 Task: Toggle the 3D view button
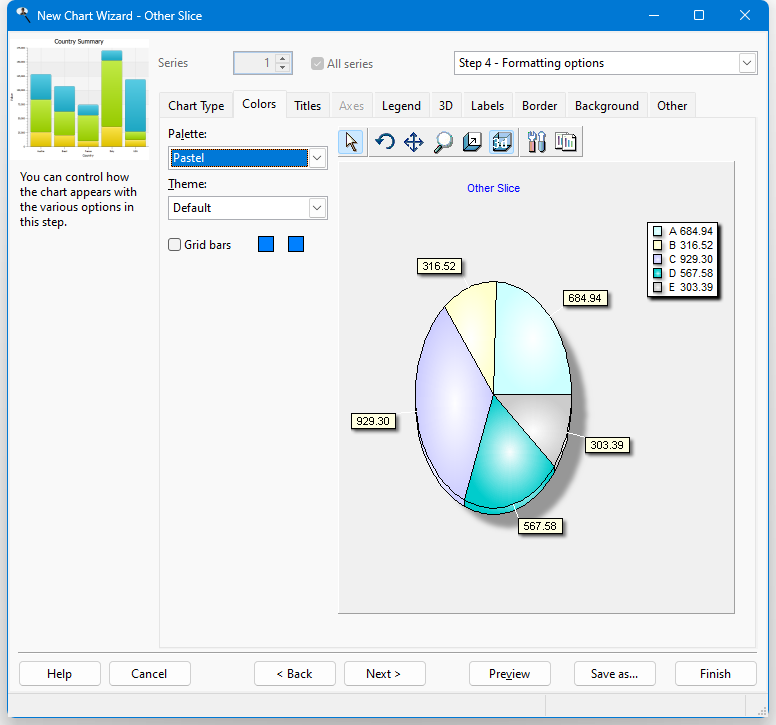[501, 142]
